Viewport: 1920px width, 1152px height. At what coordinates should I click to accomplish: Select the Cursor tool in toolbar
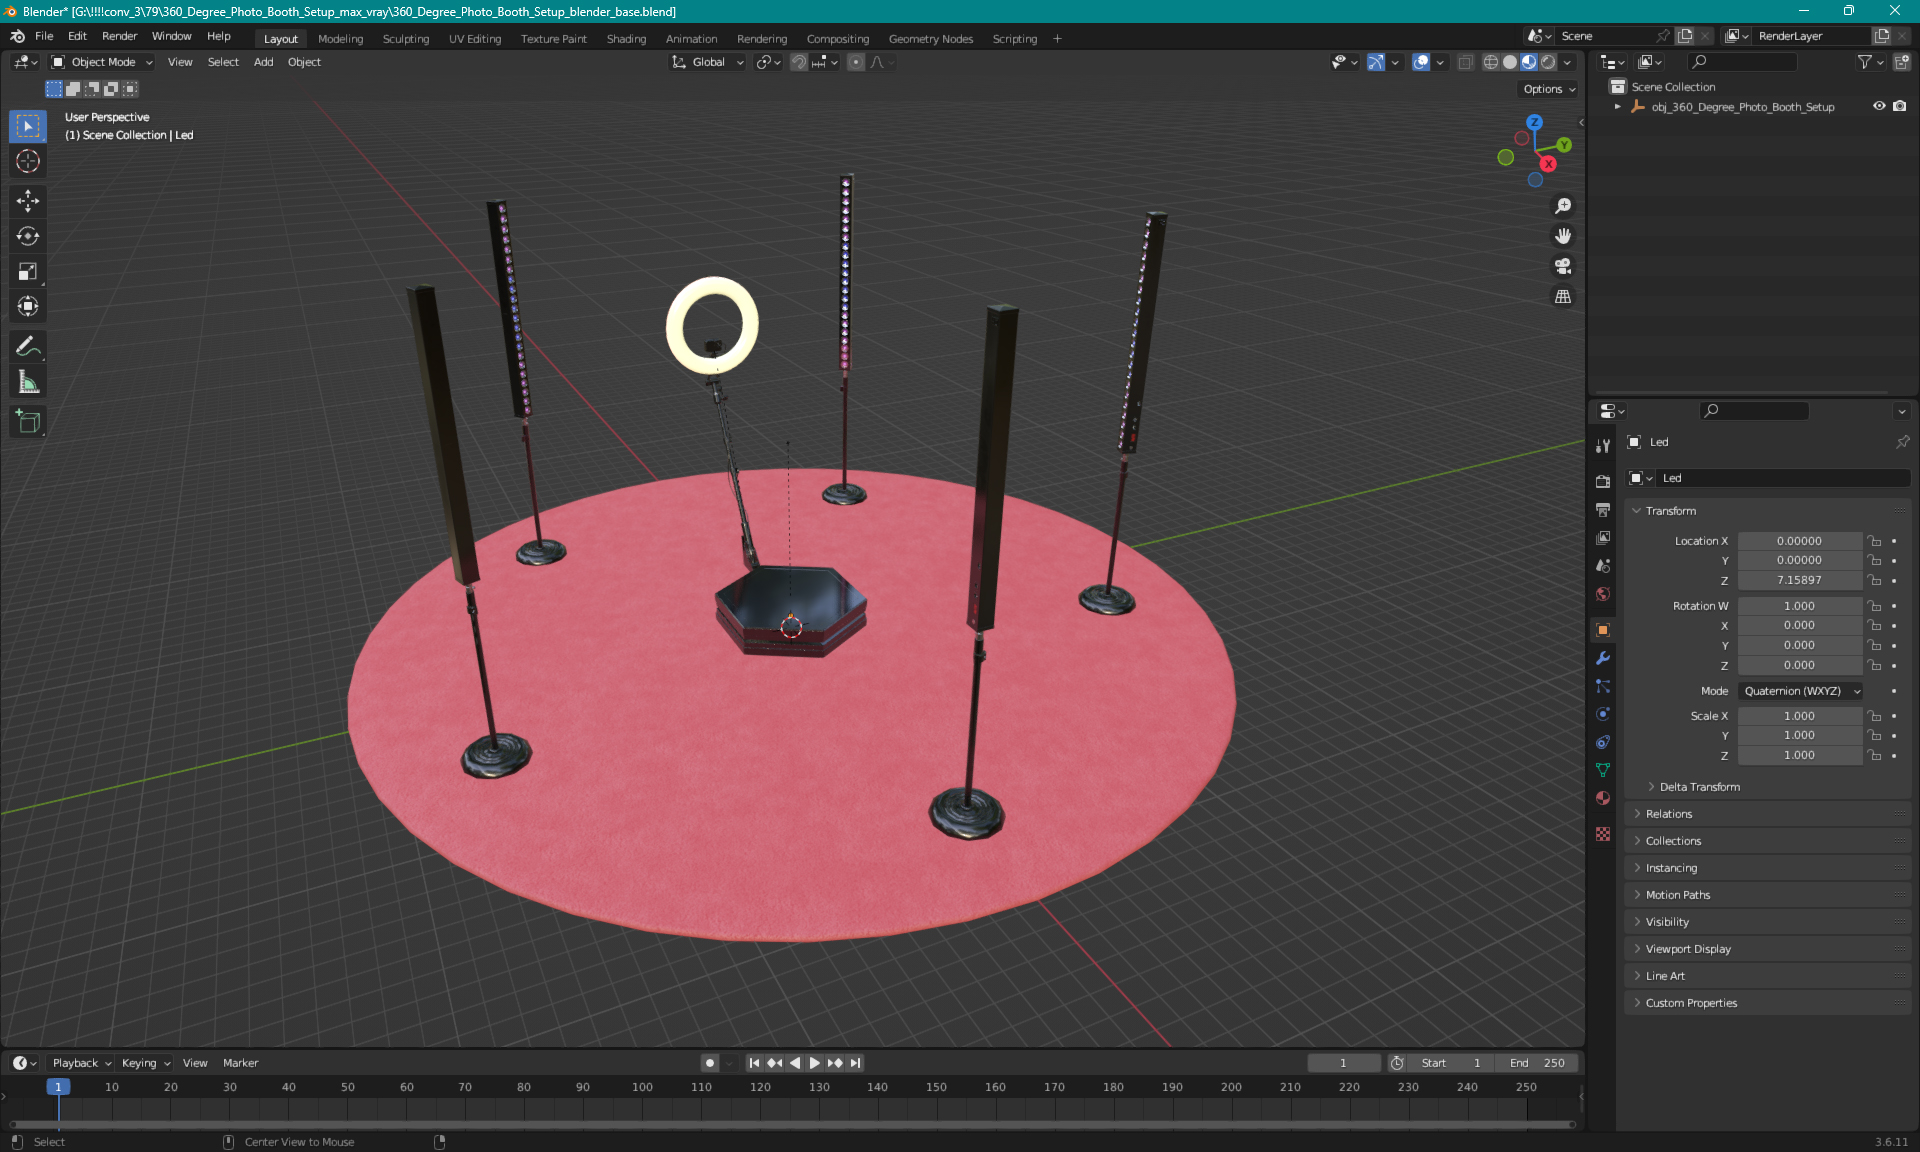coord(28,161)
